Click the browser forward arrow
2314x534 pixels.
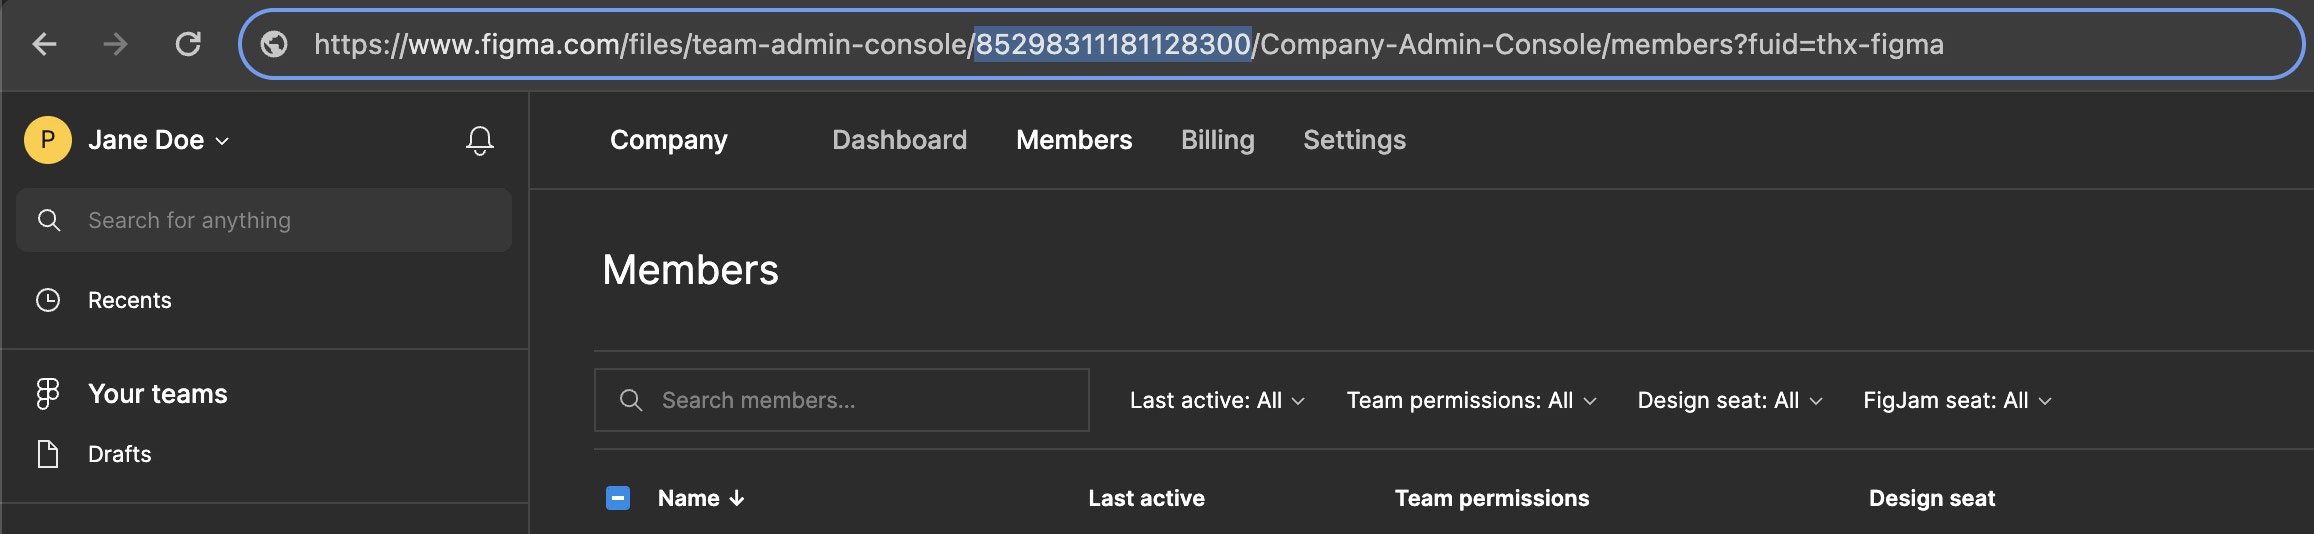pyautogui.click(x=116, y=44)
